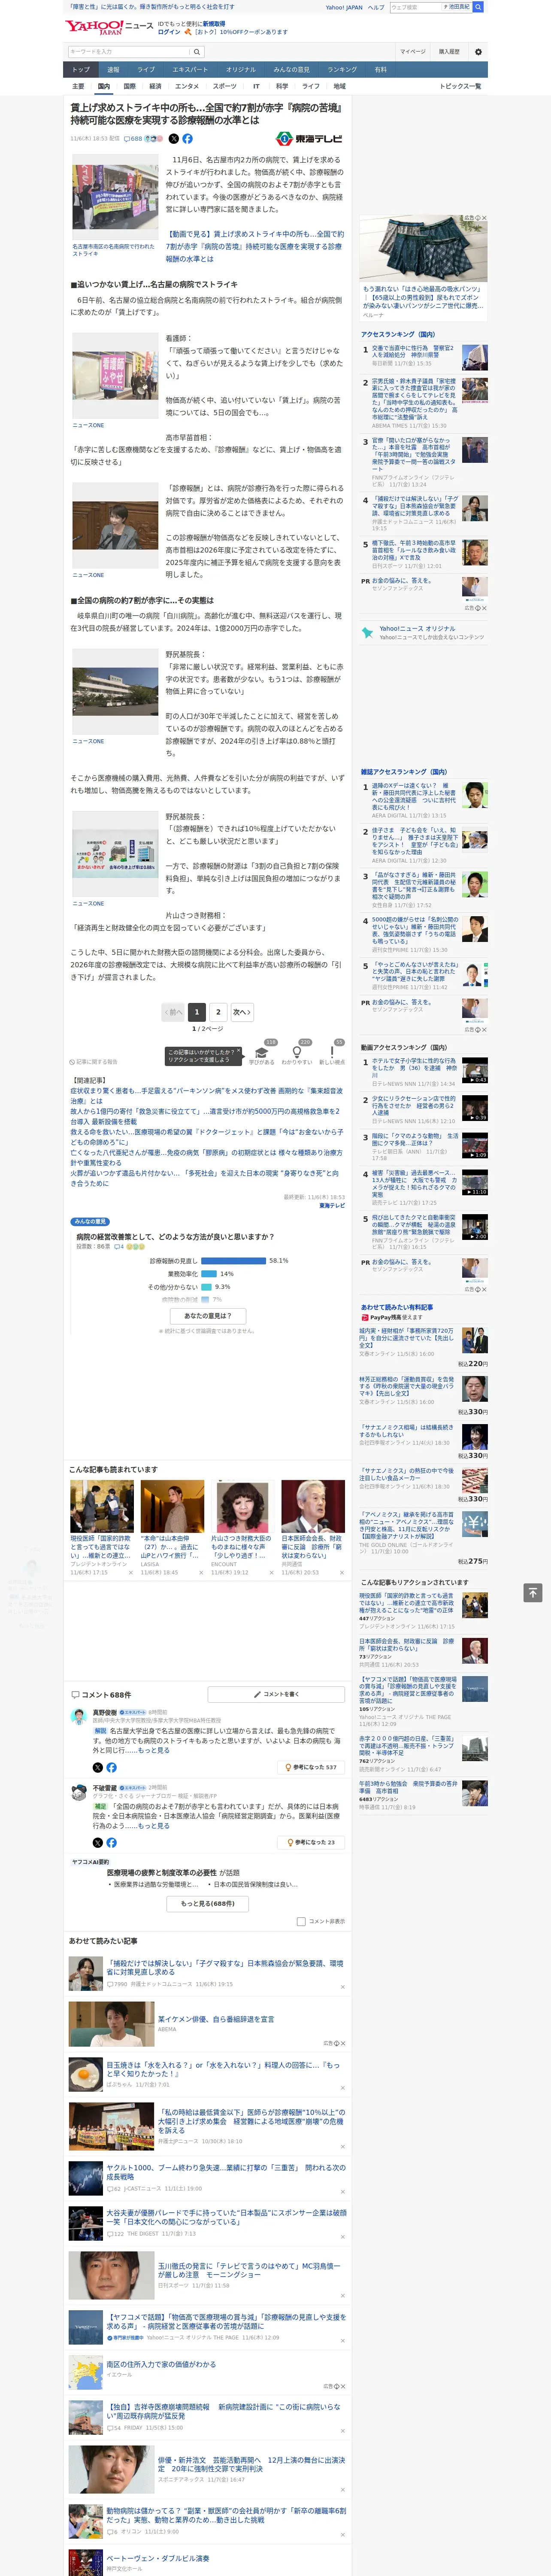Open comment count 688 beside article date
Image resolution: width=551 pixels, height=2576 pixels.
[134, 139]
